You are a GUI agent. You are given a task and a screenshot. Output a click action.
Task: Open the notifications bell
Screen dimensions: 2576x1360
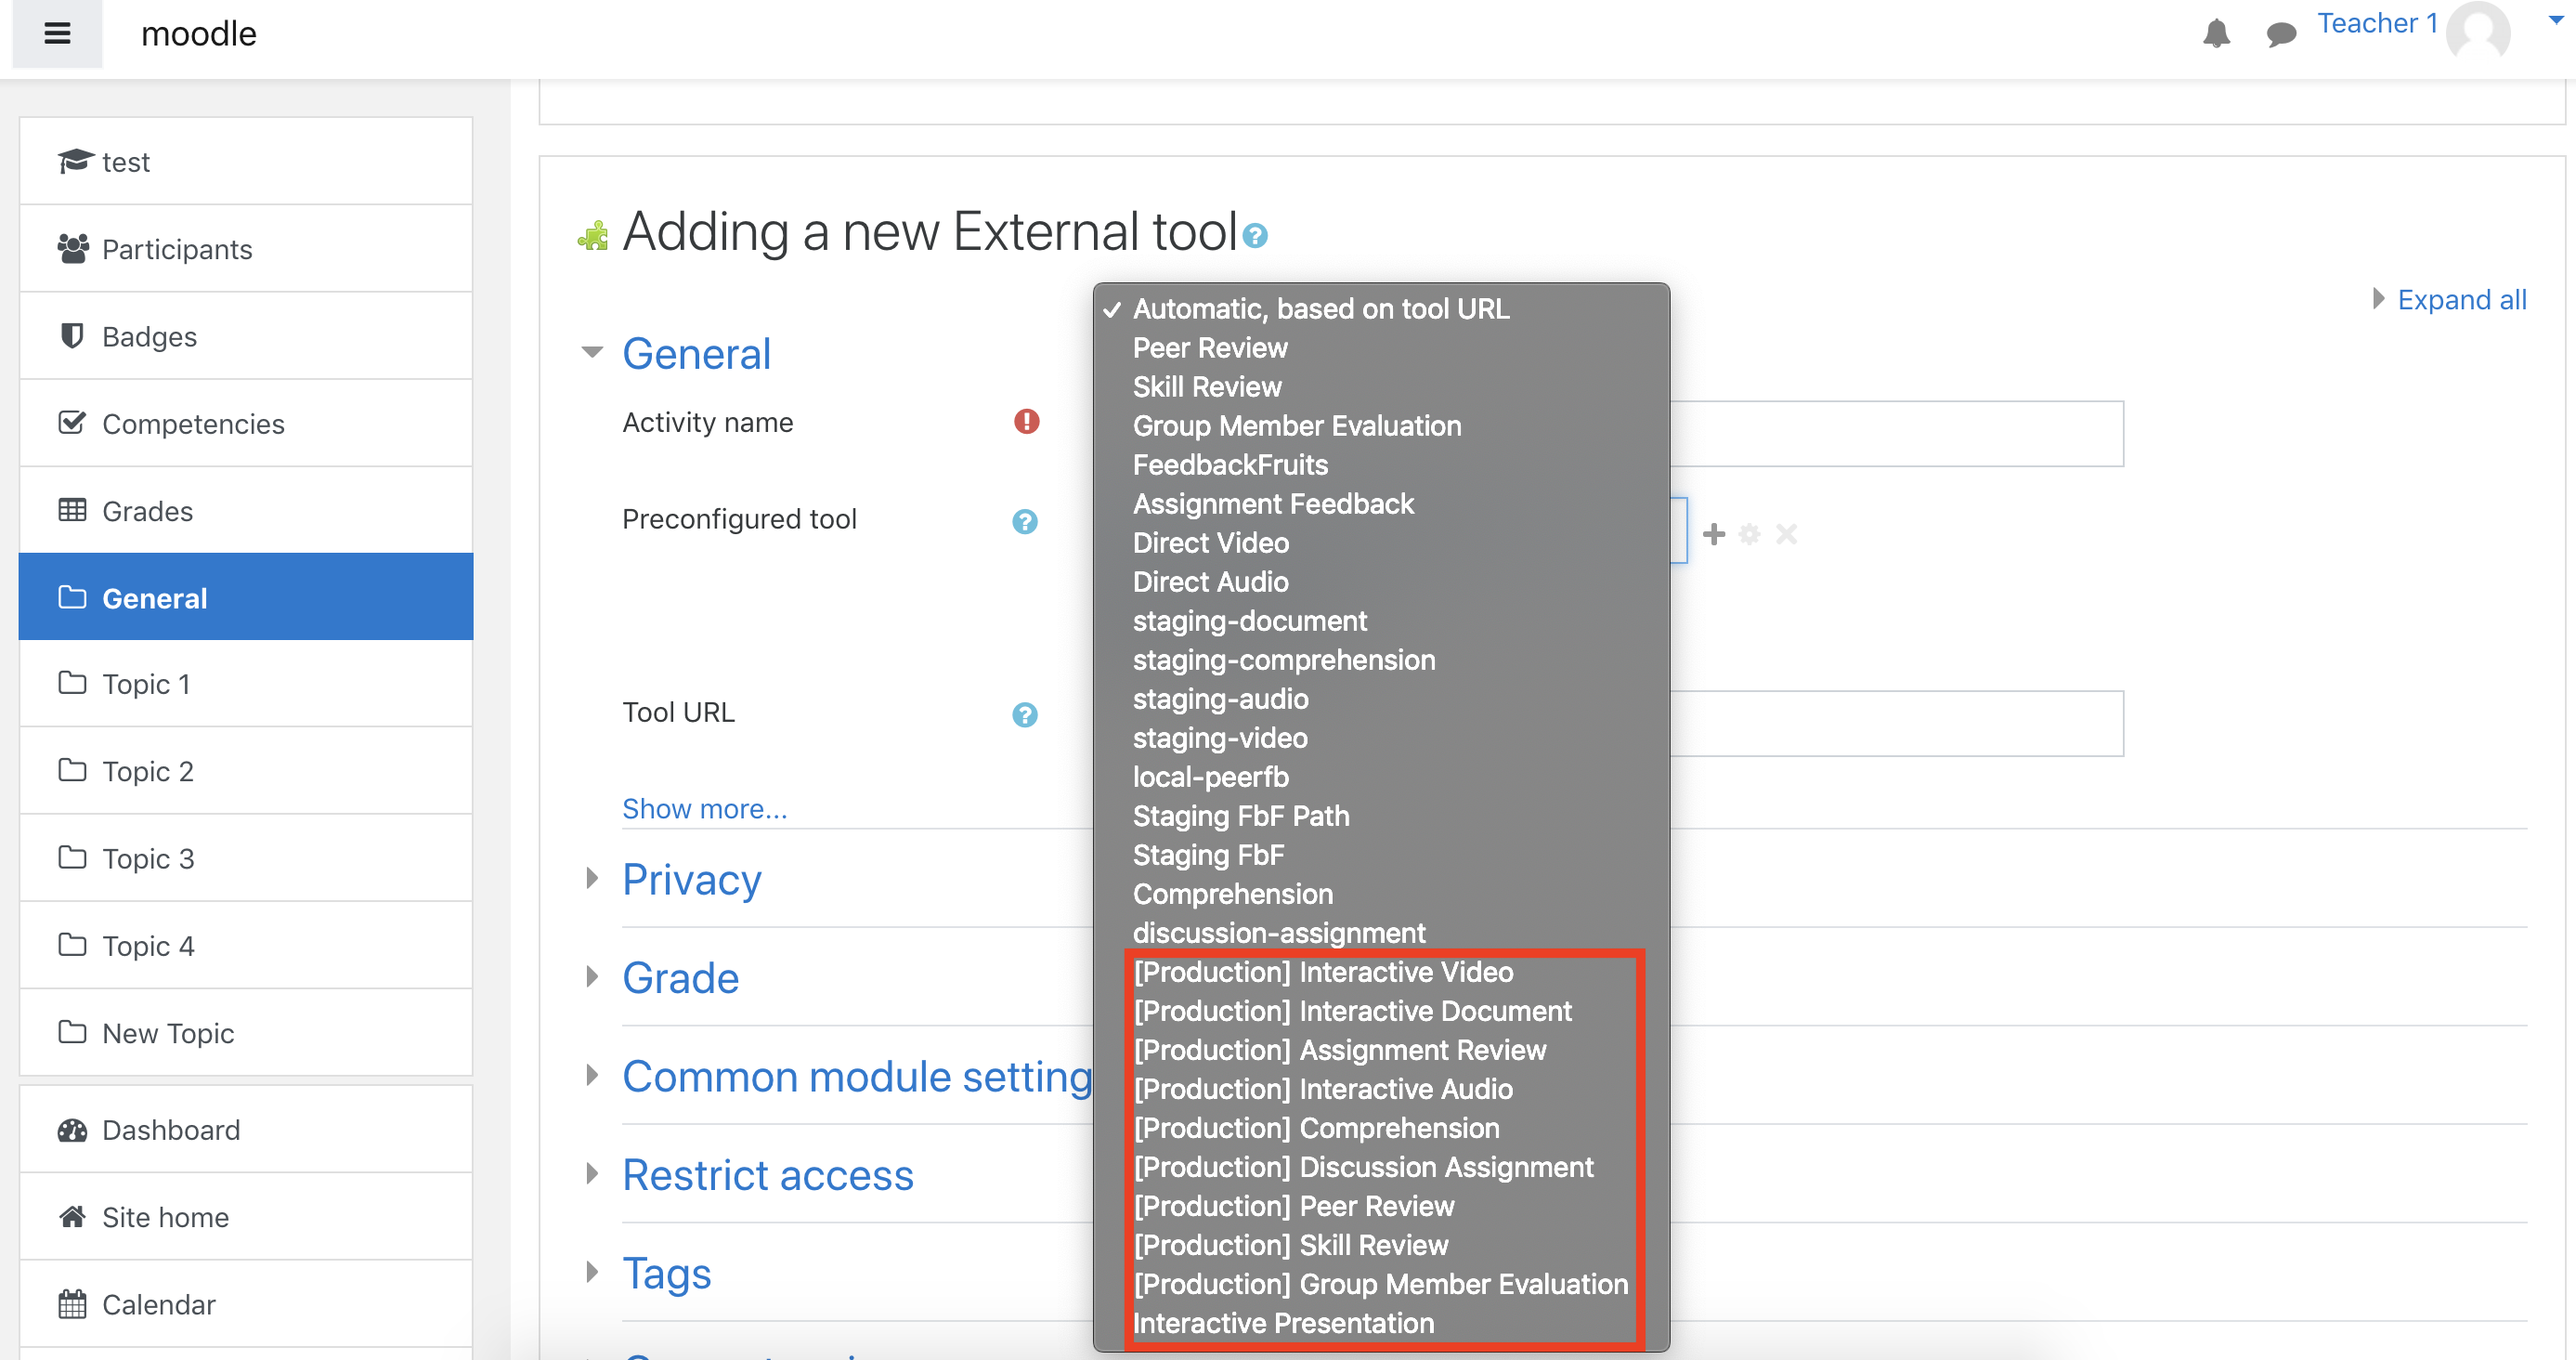2216,33
